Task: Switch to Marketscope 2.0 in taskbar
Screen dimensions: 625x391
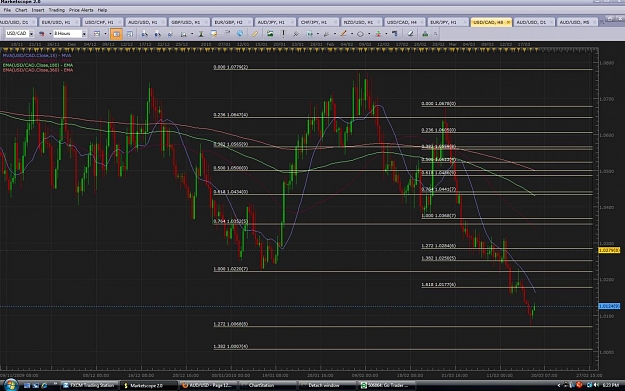Action: tap(148, 385)
